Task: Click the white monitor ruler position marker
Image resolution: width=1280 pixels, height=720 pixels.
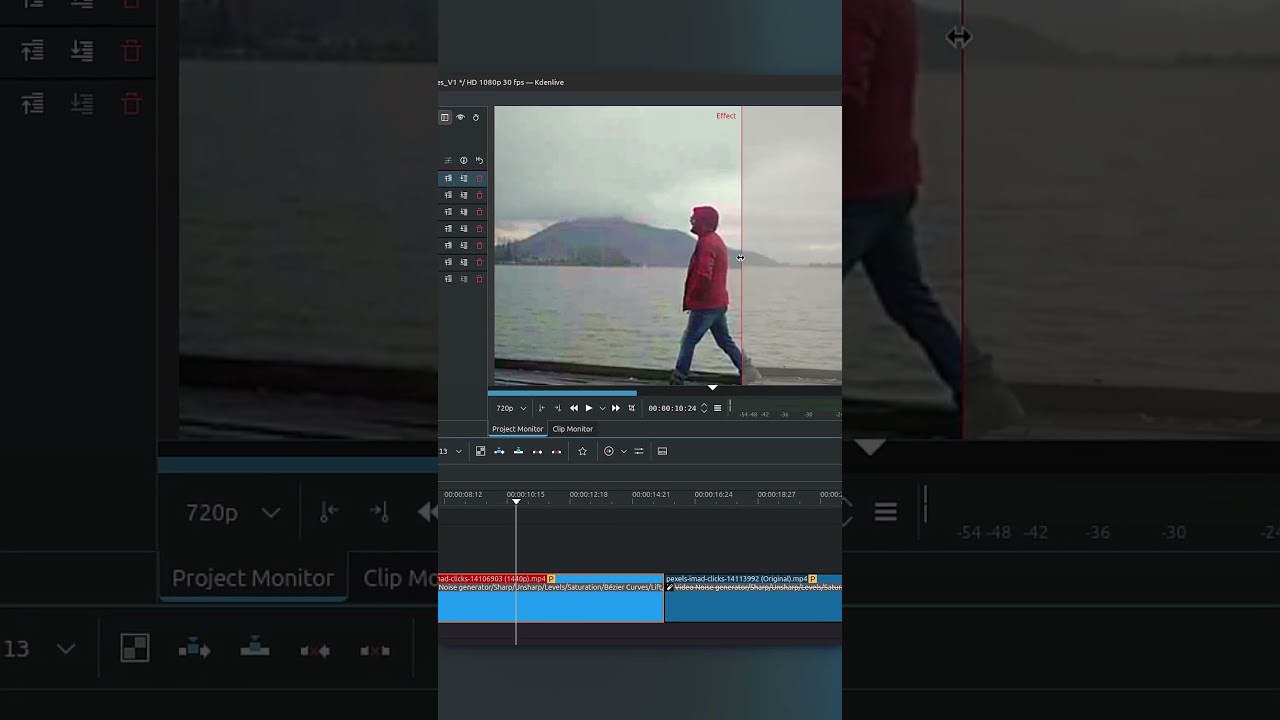Action: tap(713, 387)
